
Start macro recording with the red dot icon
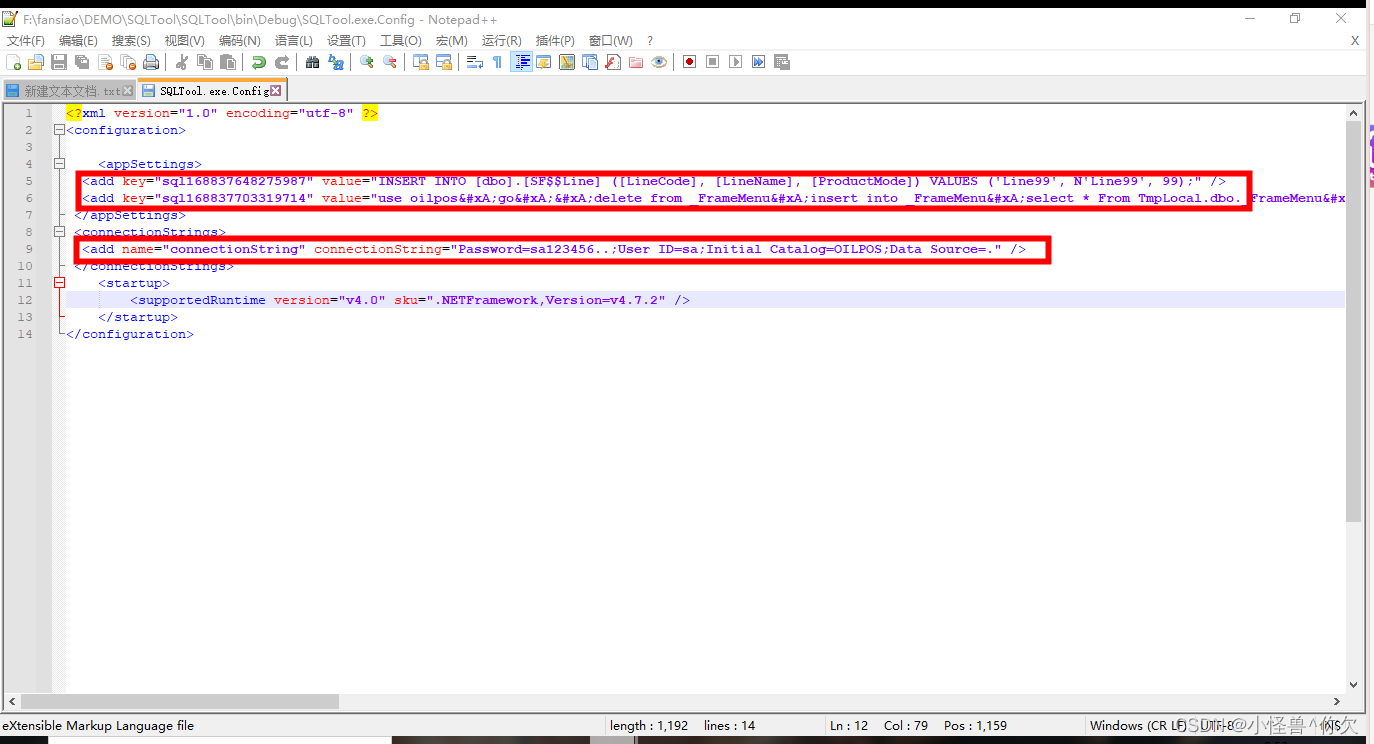pyautogui.click(x=689, y=61)
